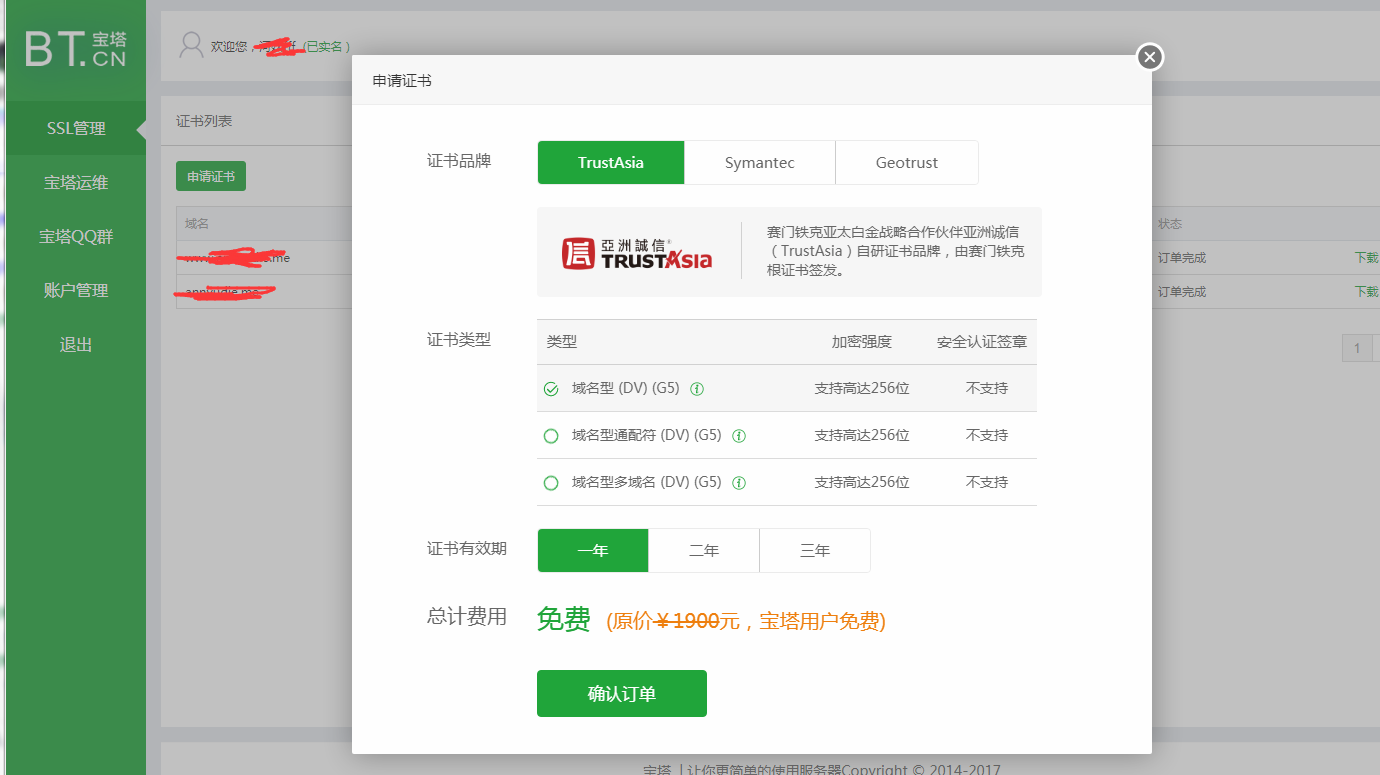Screen dimensions: 1380x775
Task: Choose the Symantec brand tab
Action: coord(760,163)
